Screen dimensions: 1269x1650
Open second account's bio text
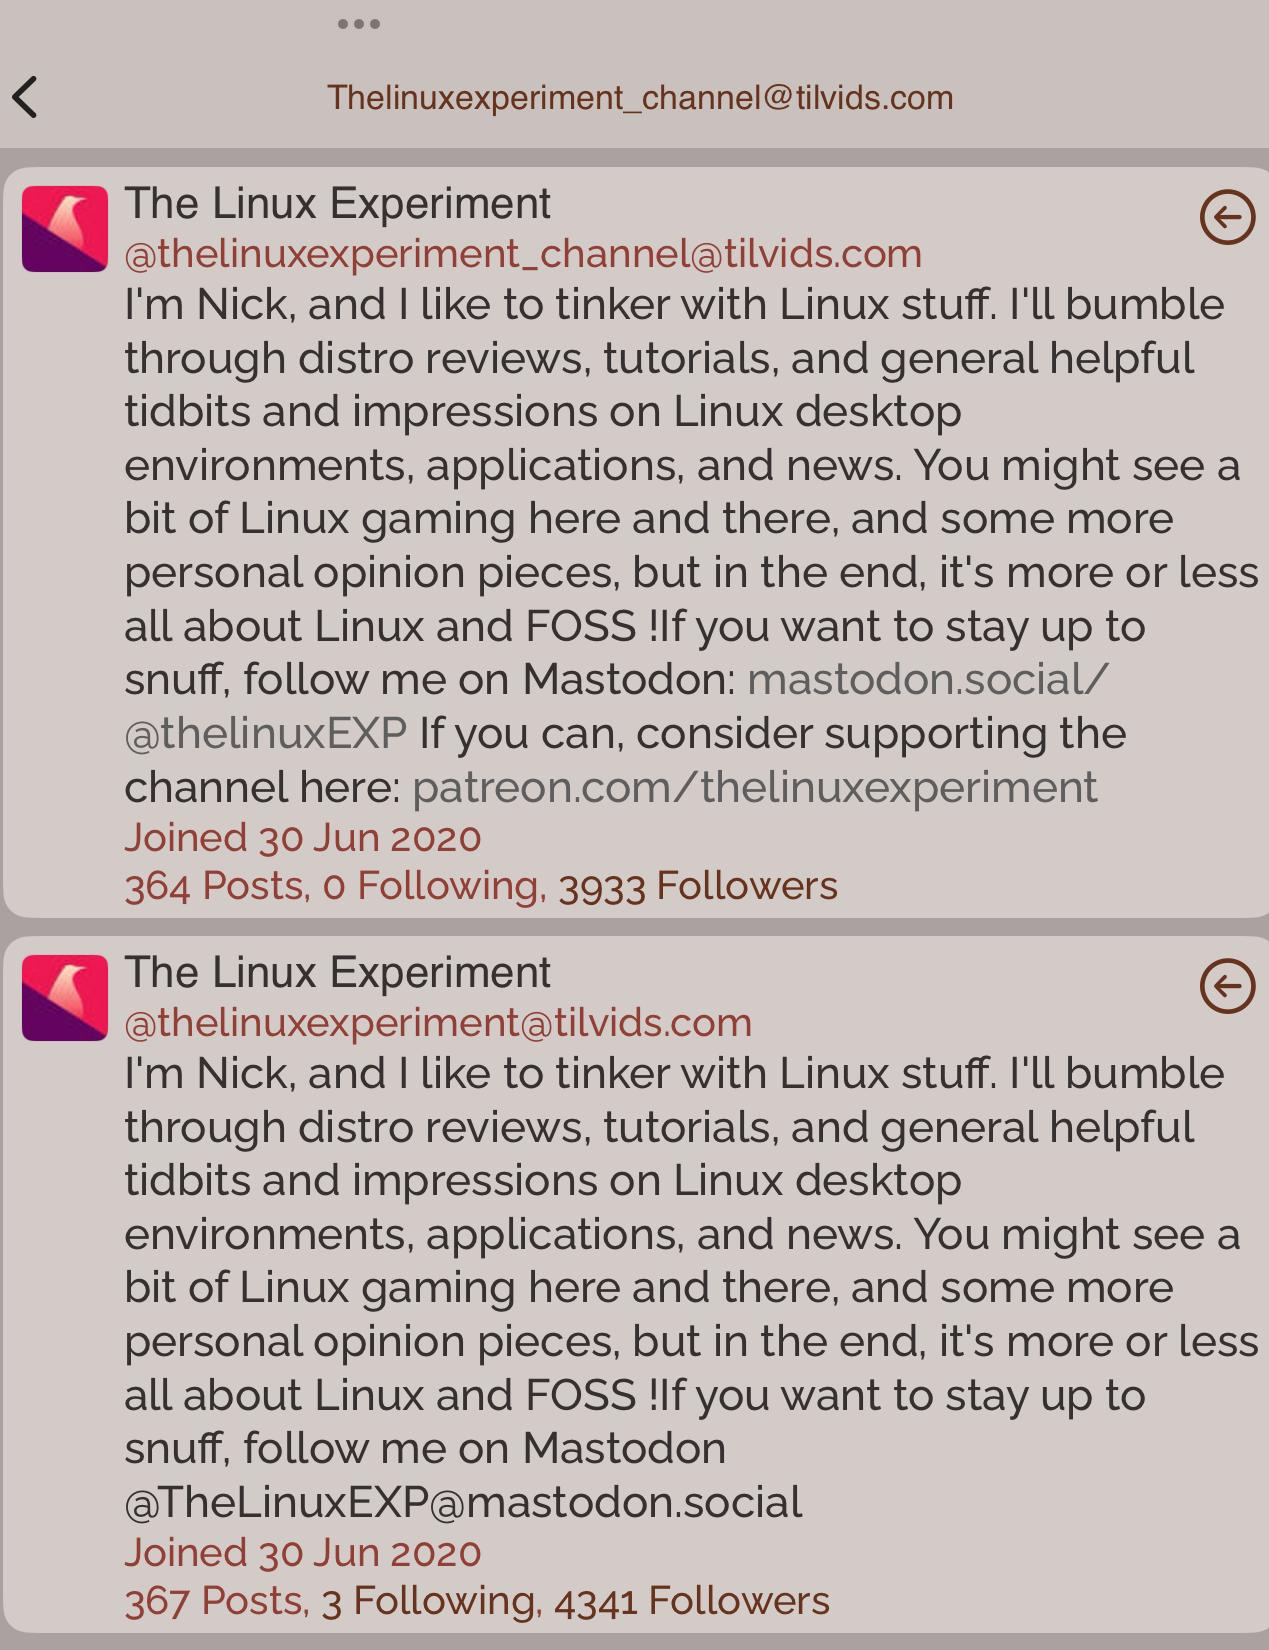pyautogui.click(x=691, y=1288)
